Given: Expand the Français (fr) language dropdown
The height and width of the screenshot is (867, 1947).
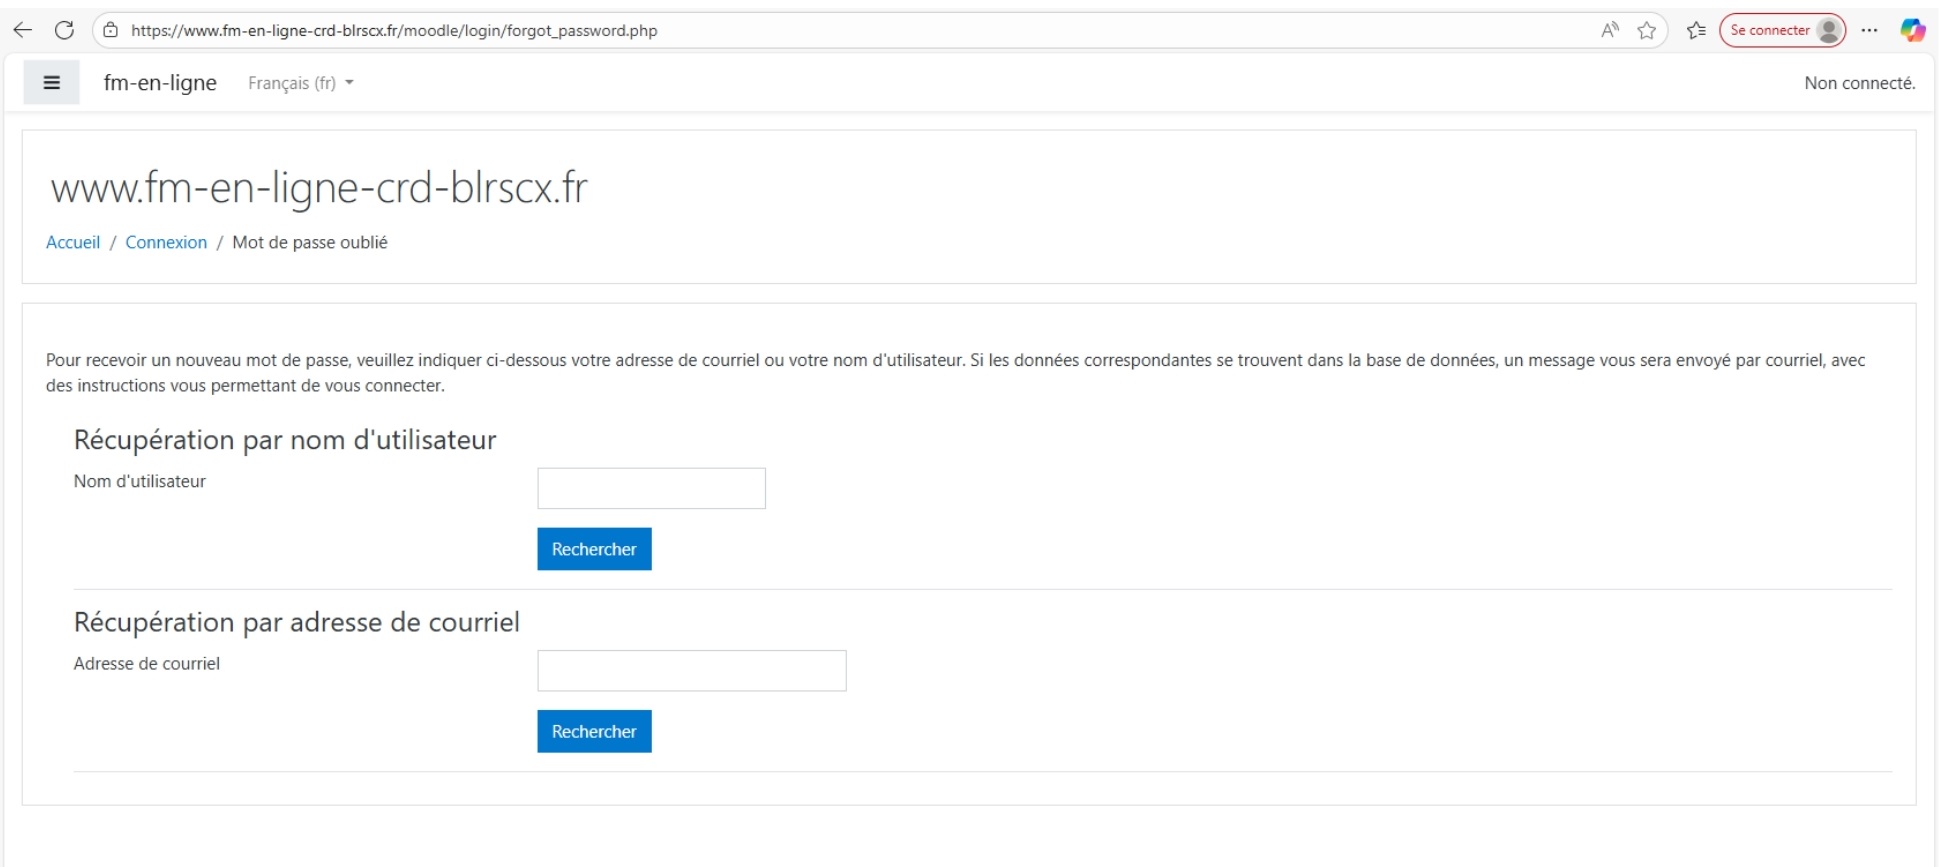Looking at the screenshot, I should click(x=300, y=83).
